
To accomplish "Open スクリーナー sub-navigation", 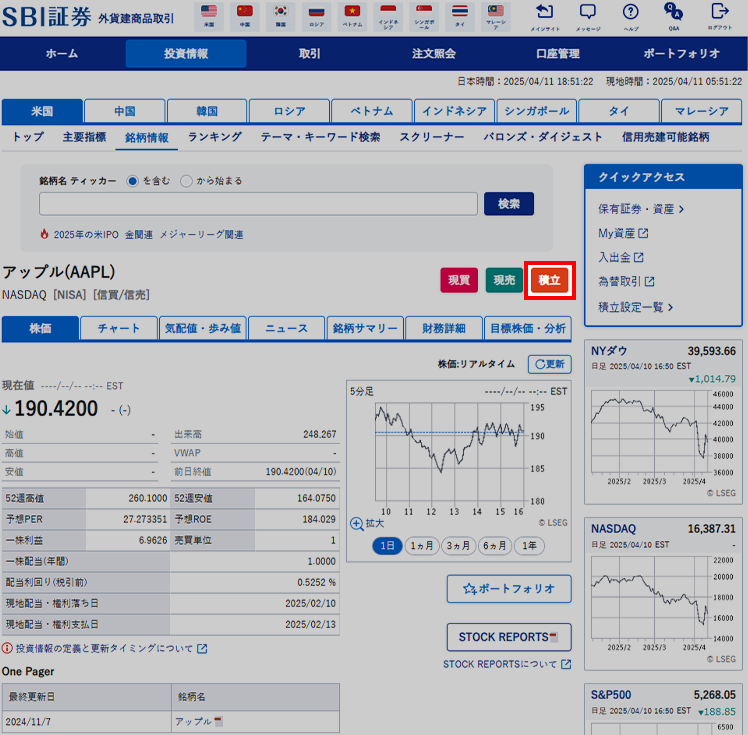I will 432,137.
